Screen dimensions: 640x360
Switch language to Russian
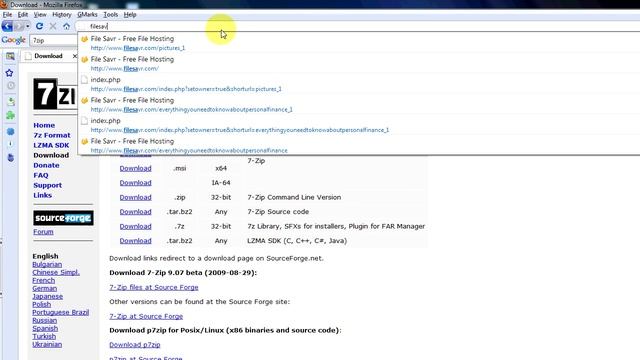[x=44, y=320]
